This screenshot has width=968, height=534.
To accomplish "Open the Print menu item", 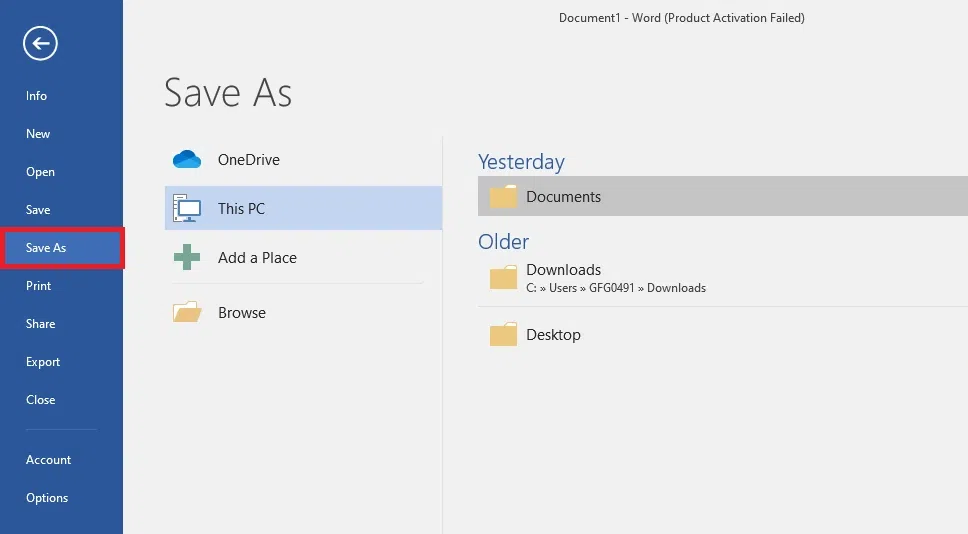I will coord(38,286).
